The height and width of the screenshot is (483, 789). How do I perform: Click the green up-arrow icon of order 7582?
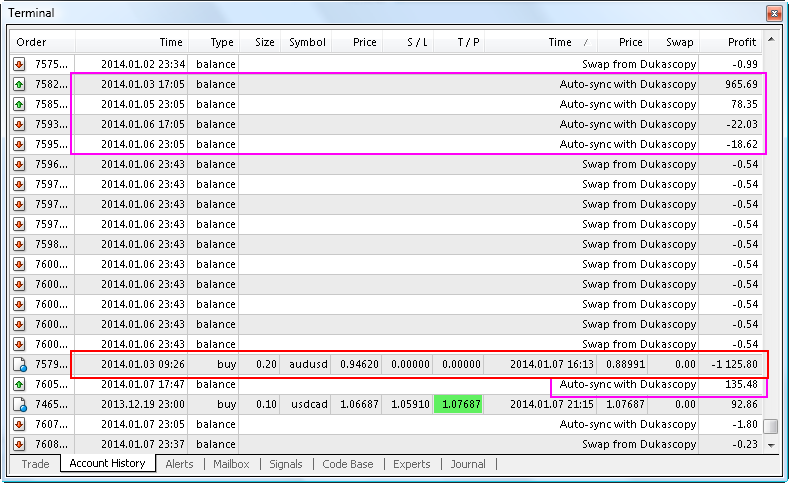19,85
